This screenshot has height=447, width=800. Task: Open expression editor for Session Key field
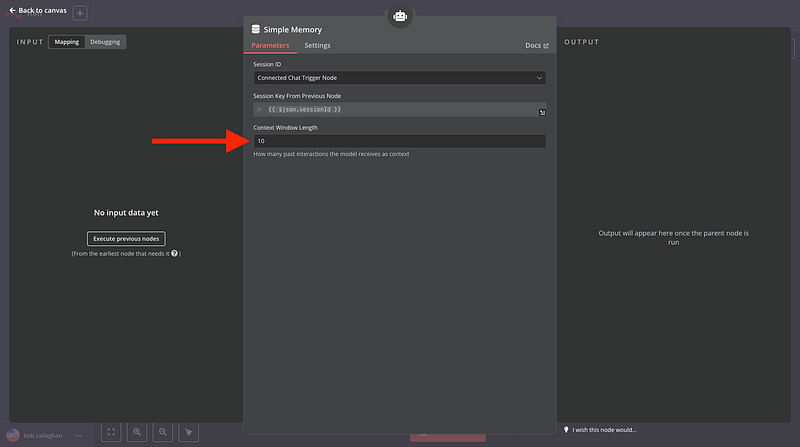click(541, 112)
